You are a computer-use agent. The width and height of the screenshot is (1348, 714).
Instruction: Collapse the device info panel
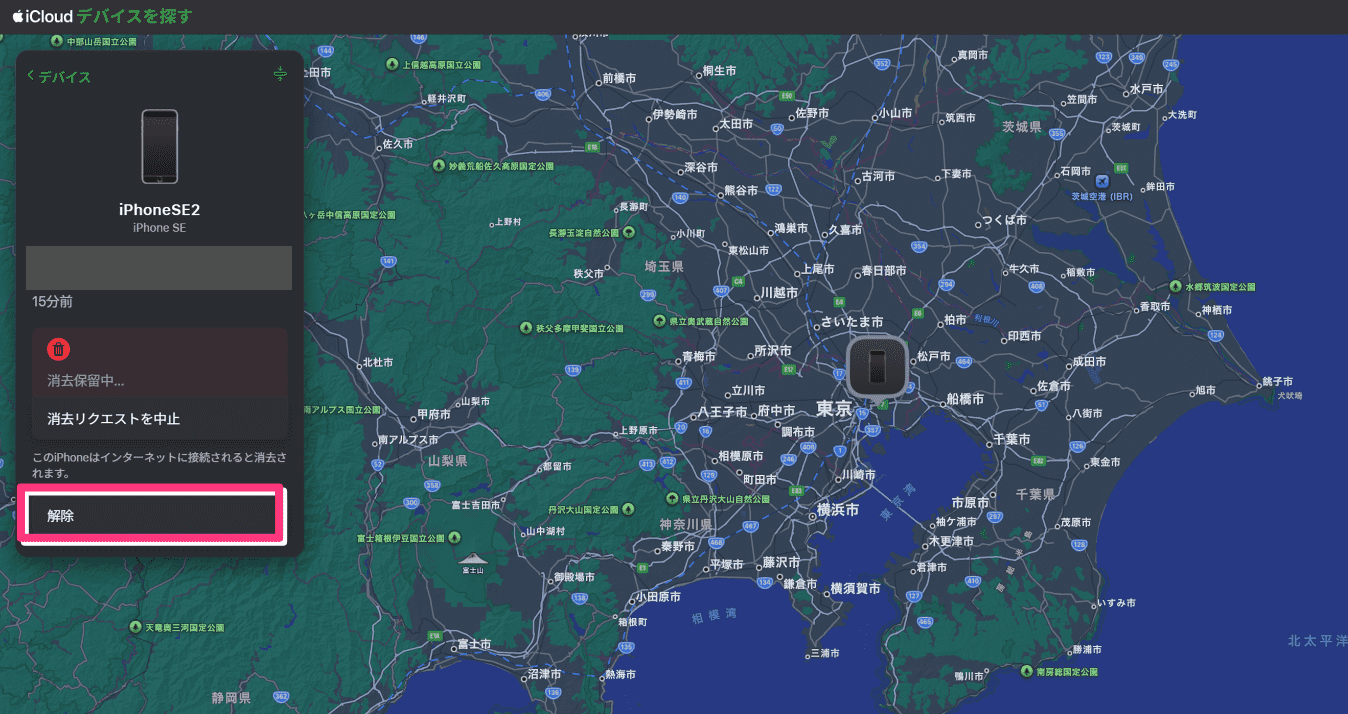pos(280,75)
